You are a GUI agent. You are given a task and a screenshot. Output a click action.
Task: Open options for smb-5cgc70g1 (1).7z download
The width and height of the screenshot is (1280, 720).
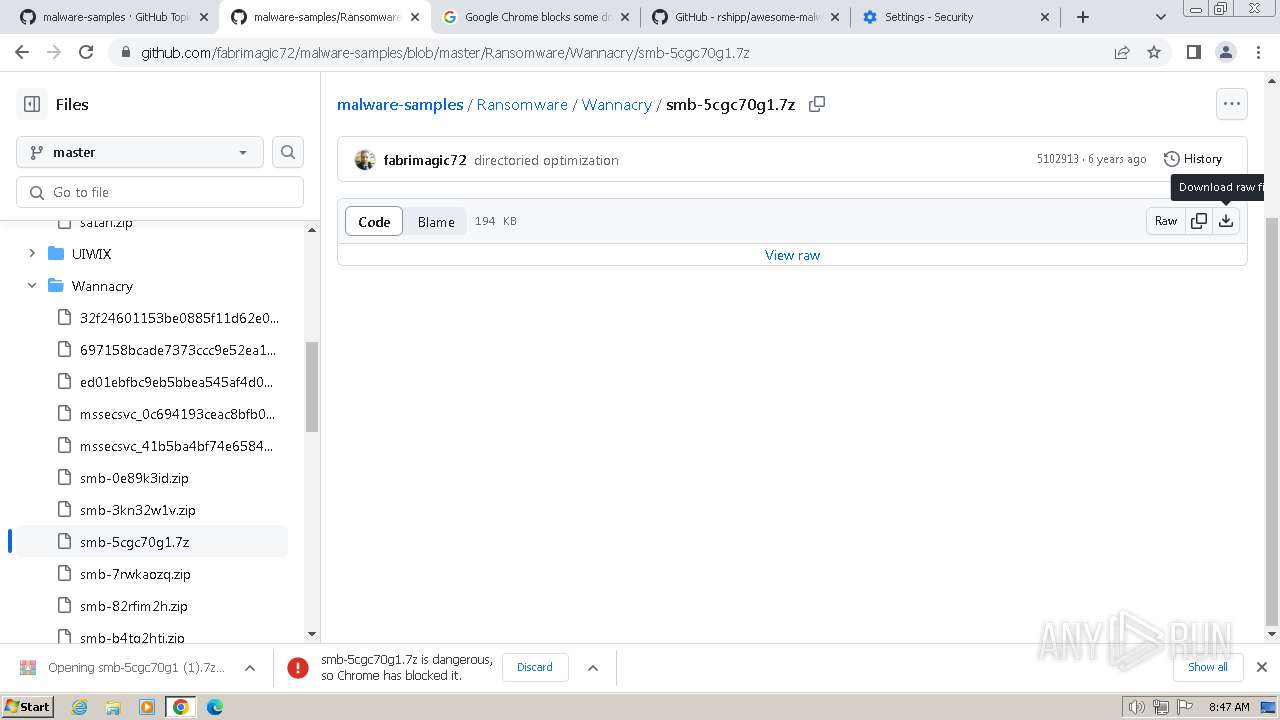(x=250, y=668)
